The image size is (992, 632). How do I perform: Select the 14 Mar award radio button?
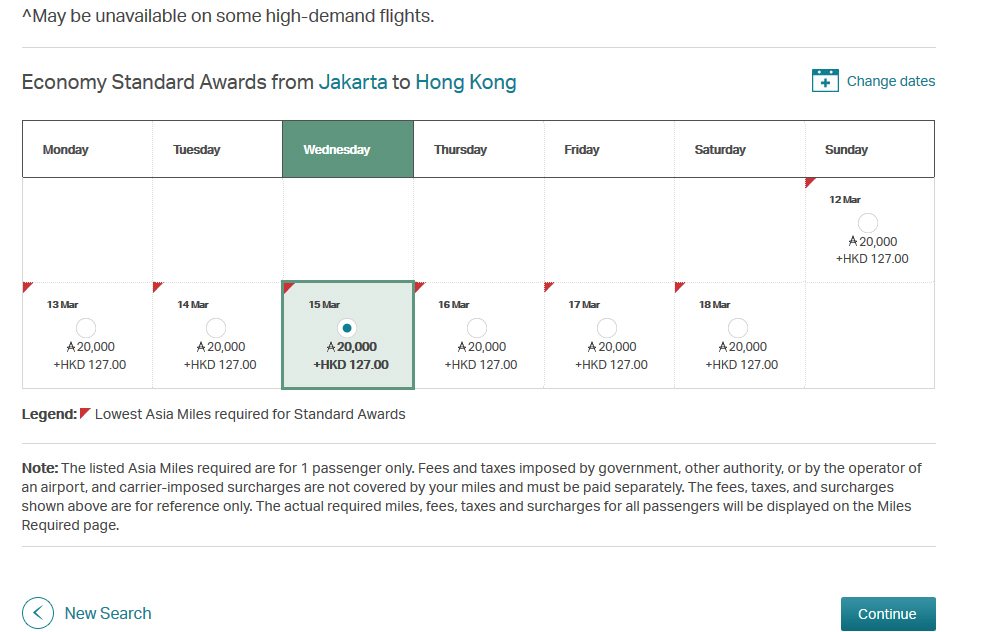pyautogui.click(x=216, y=327)
